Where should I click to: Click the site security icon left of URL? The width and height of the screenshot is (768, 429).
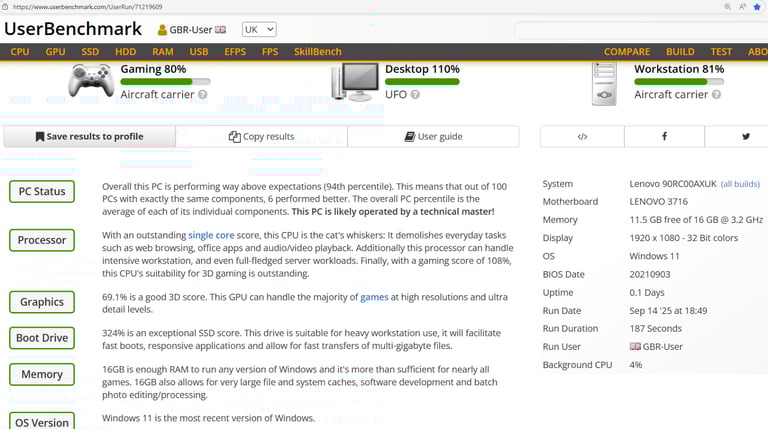5,7
